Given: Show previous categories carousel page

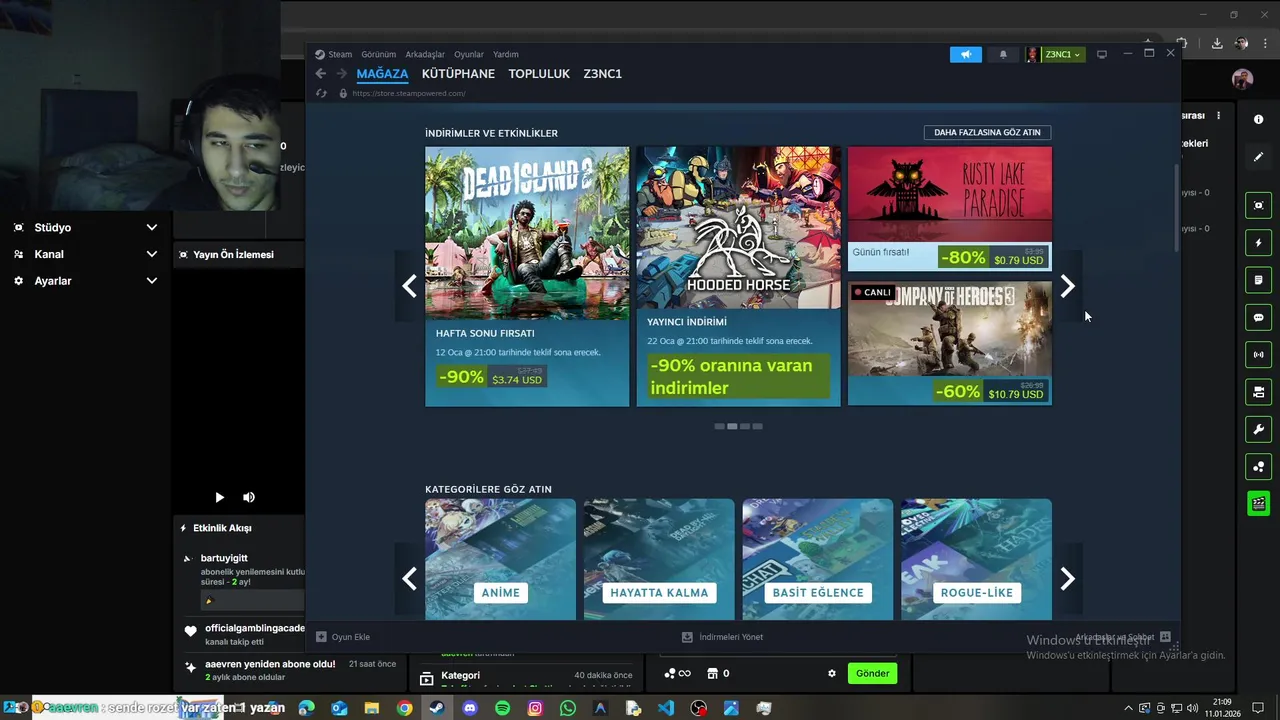Looking at the screenshot, I should point(409,579).
